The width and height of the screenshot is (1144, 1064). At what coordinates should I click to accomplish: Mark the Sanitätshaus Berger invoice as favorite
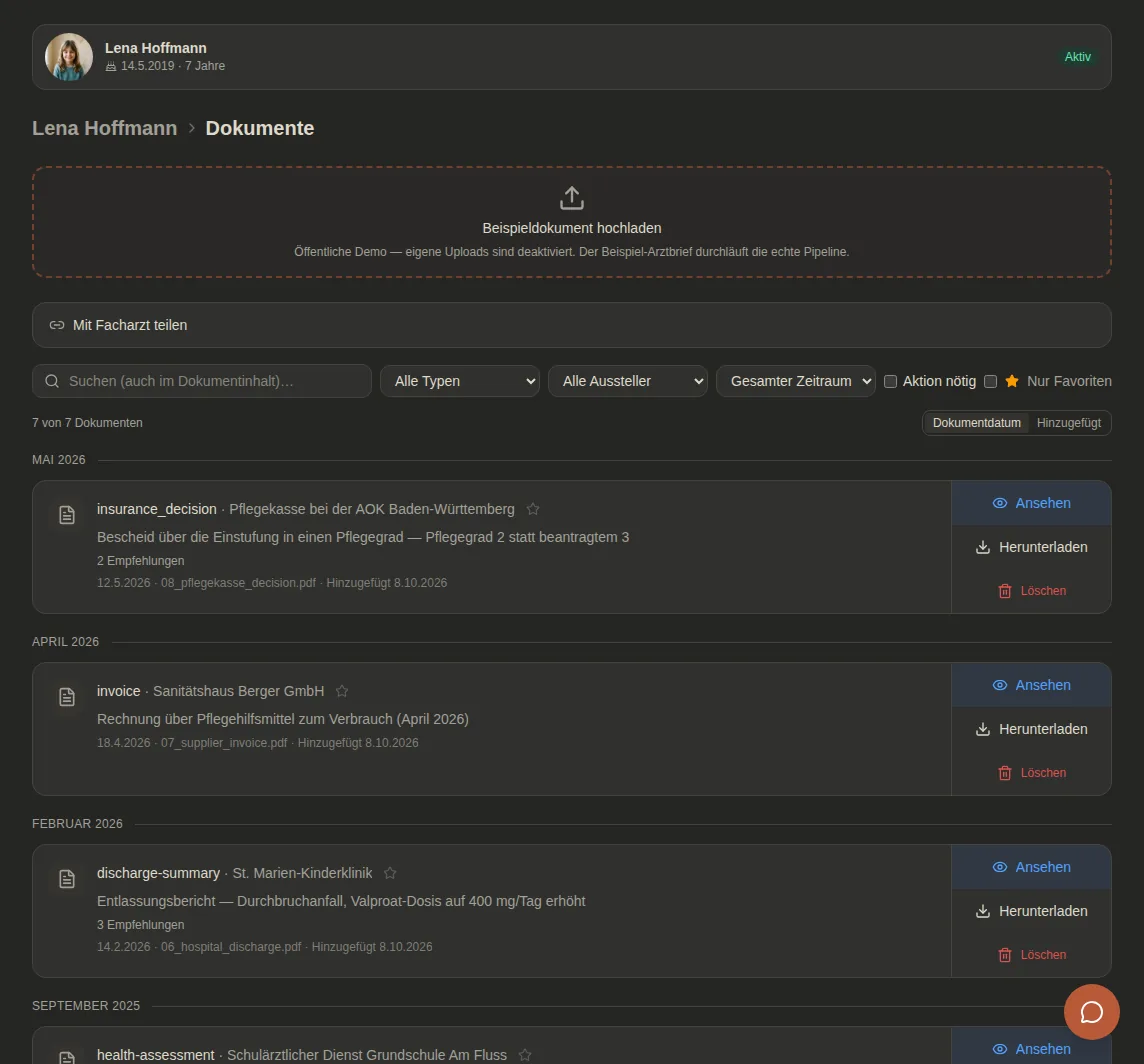tap(342, 691)
